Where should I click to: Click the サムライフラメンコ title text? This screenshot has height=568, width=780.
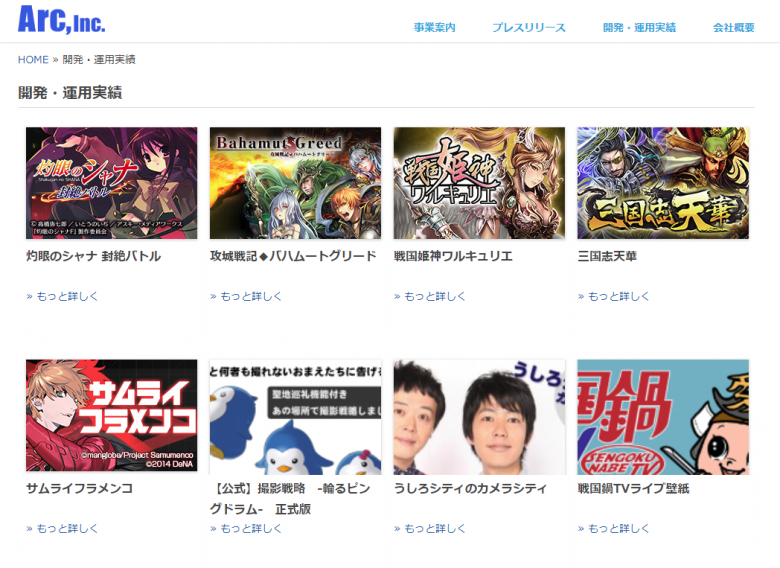(80, 488)
